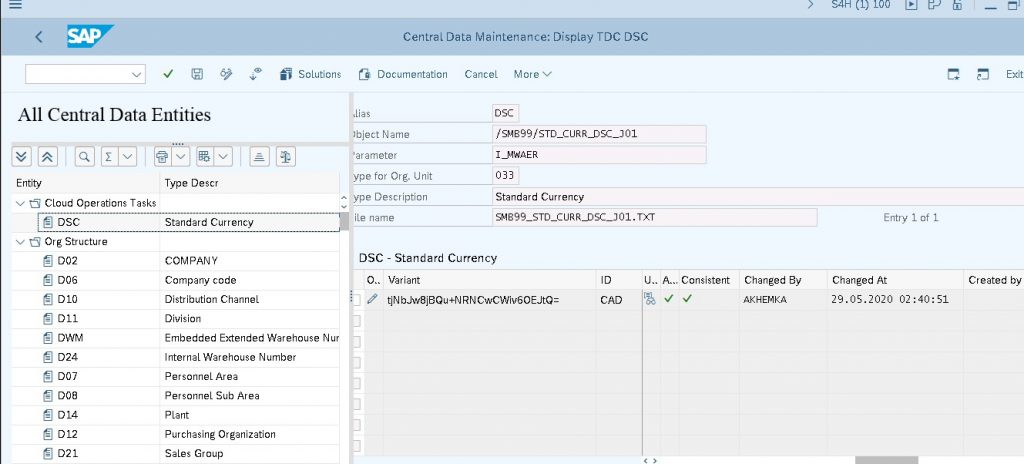Open the dropdown next to Print icon
The image size is (1024, 464).
click(x=181, y=157)
